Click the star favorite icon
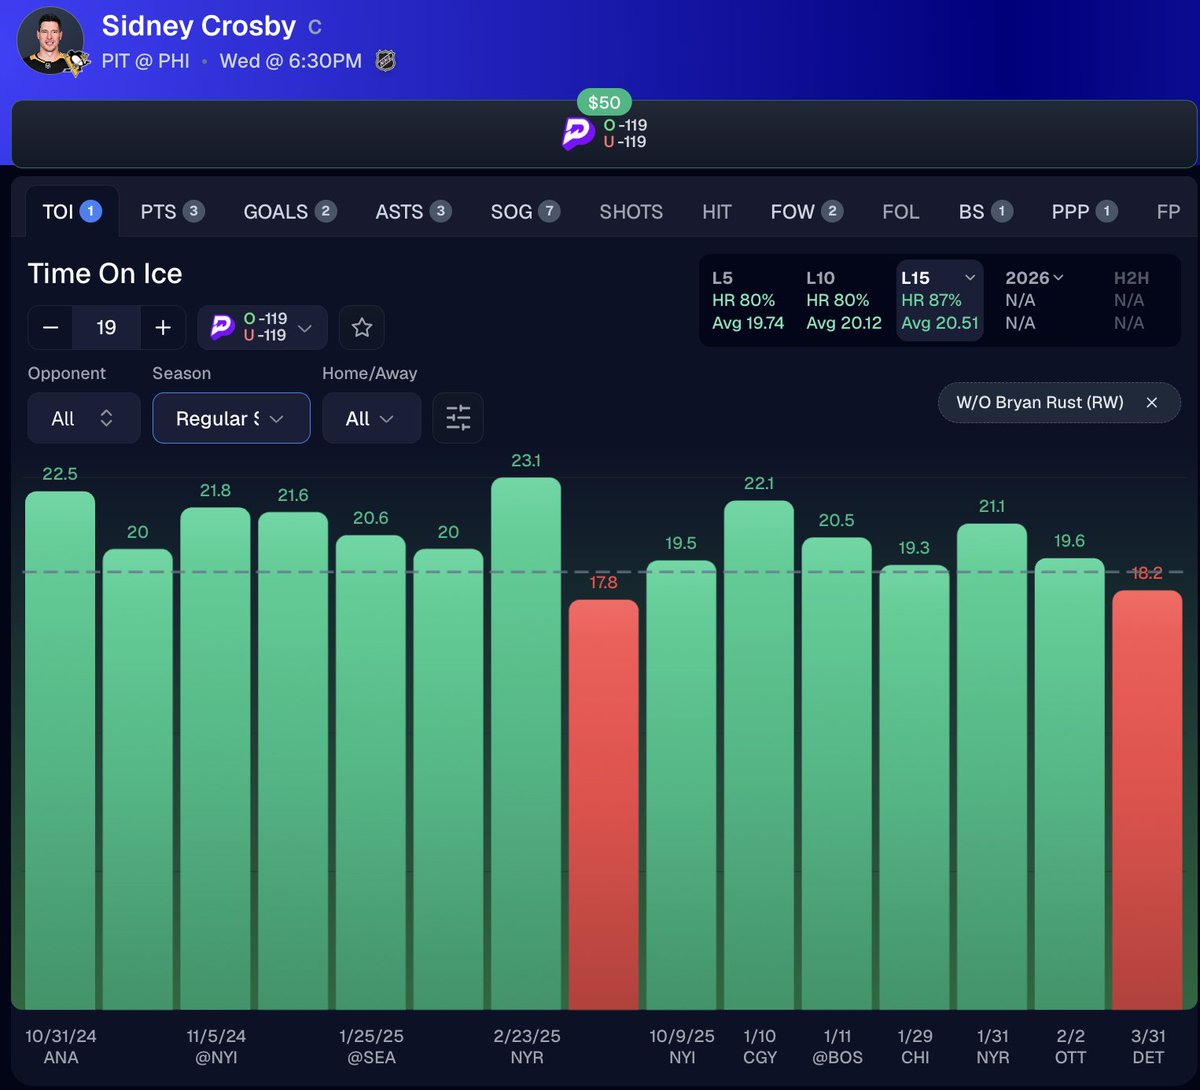 pos(362,327)
